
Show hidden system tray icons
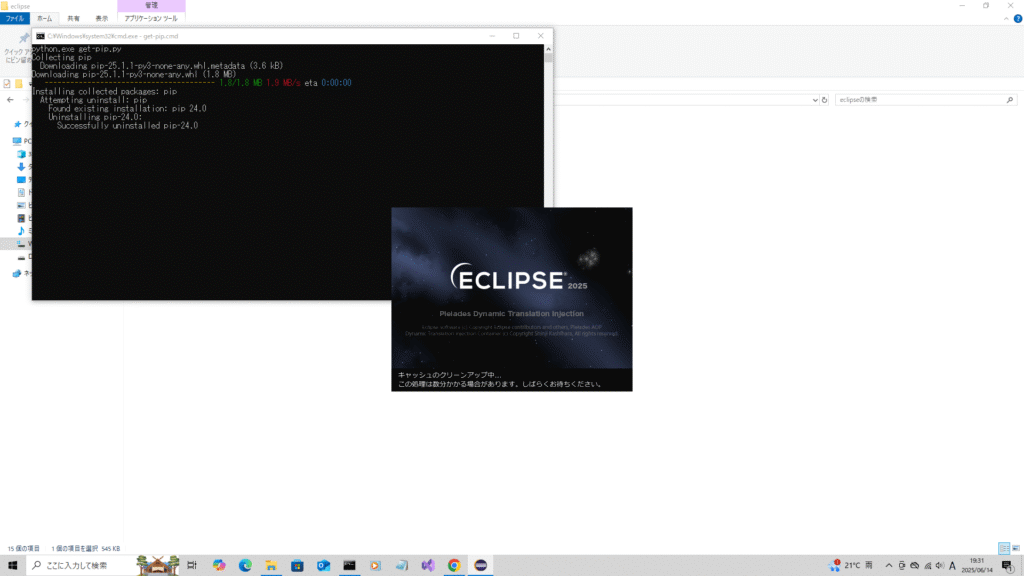coord(889,566)
